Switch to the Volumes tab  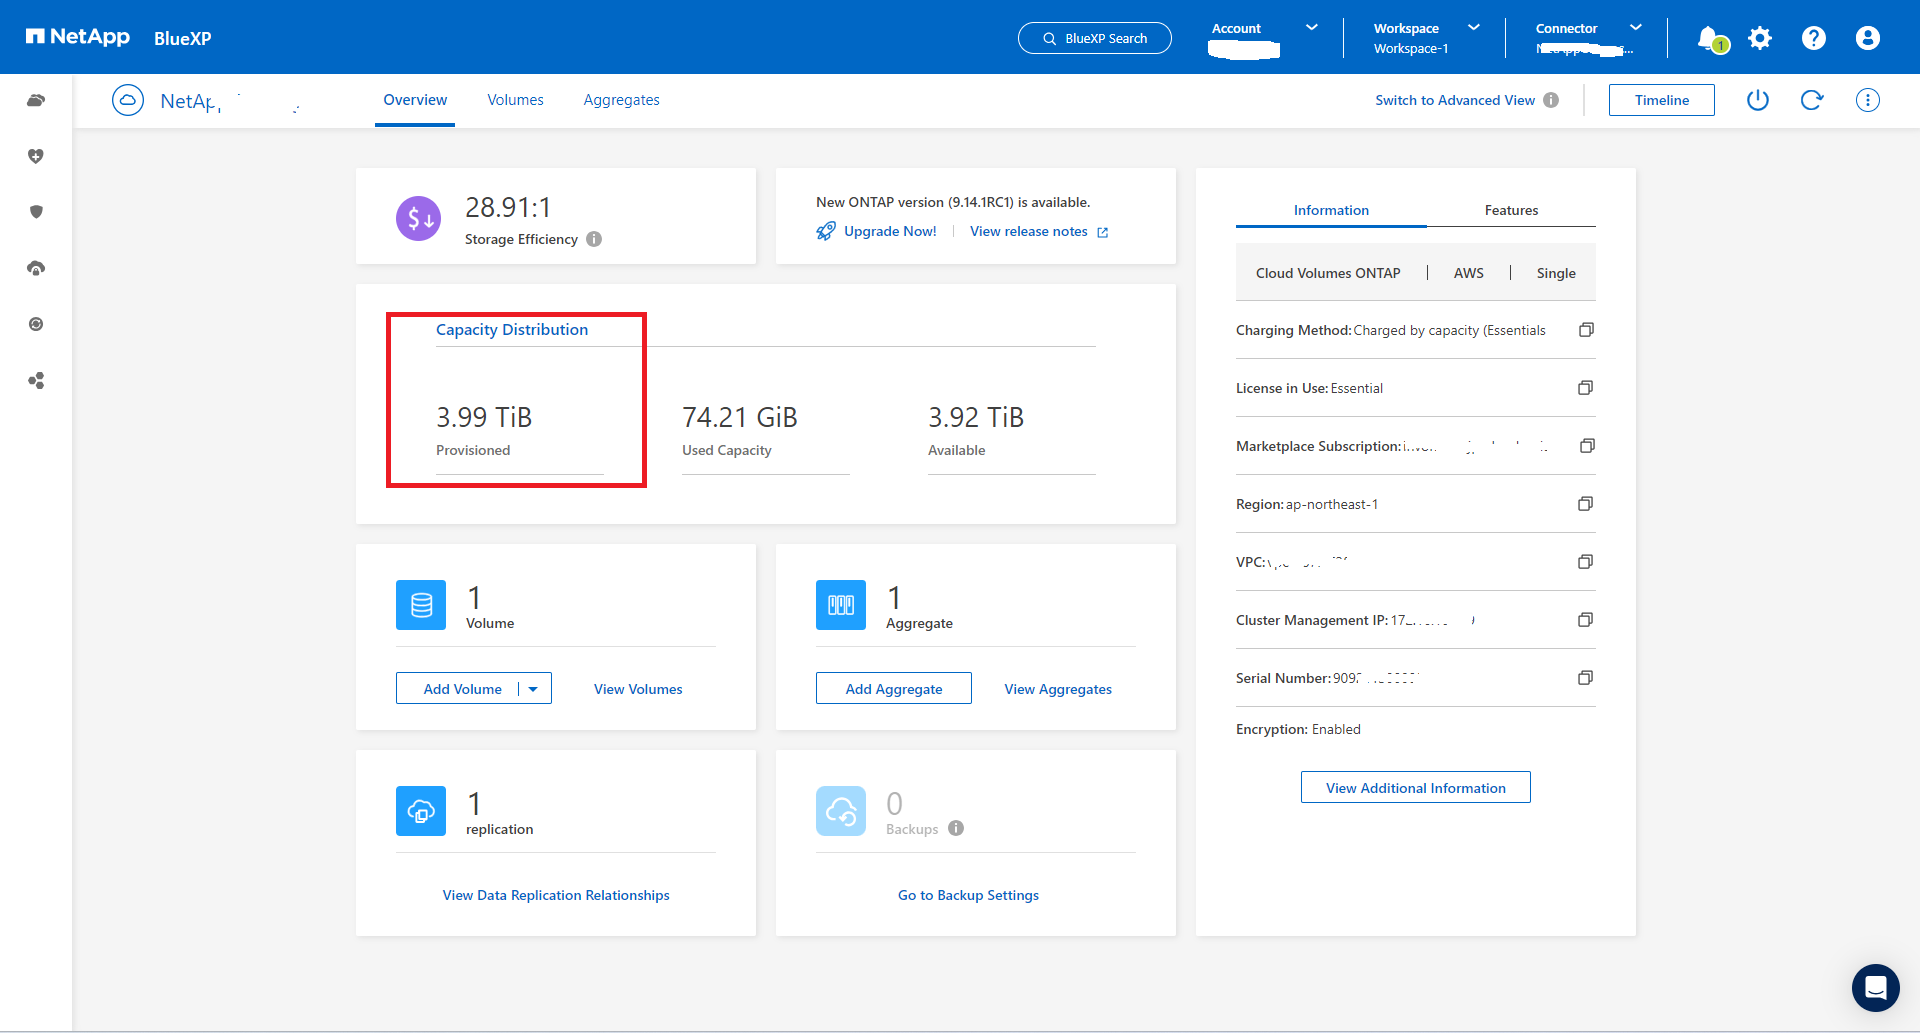(515, 100)
